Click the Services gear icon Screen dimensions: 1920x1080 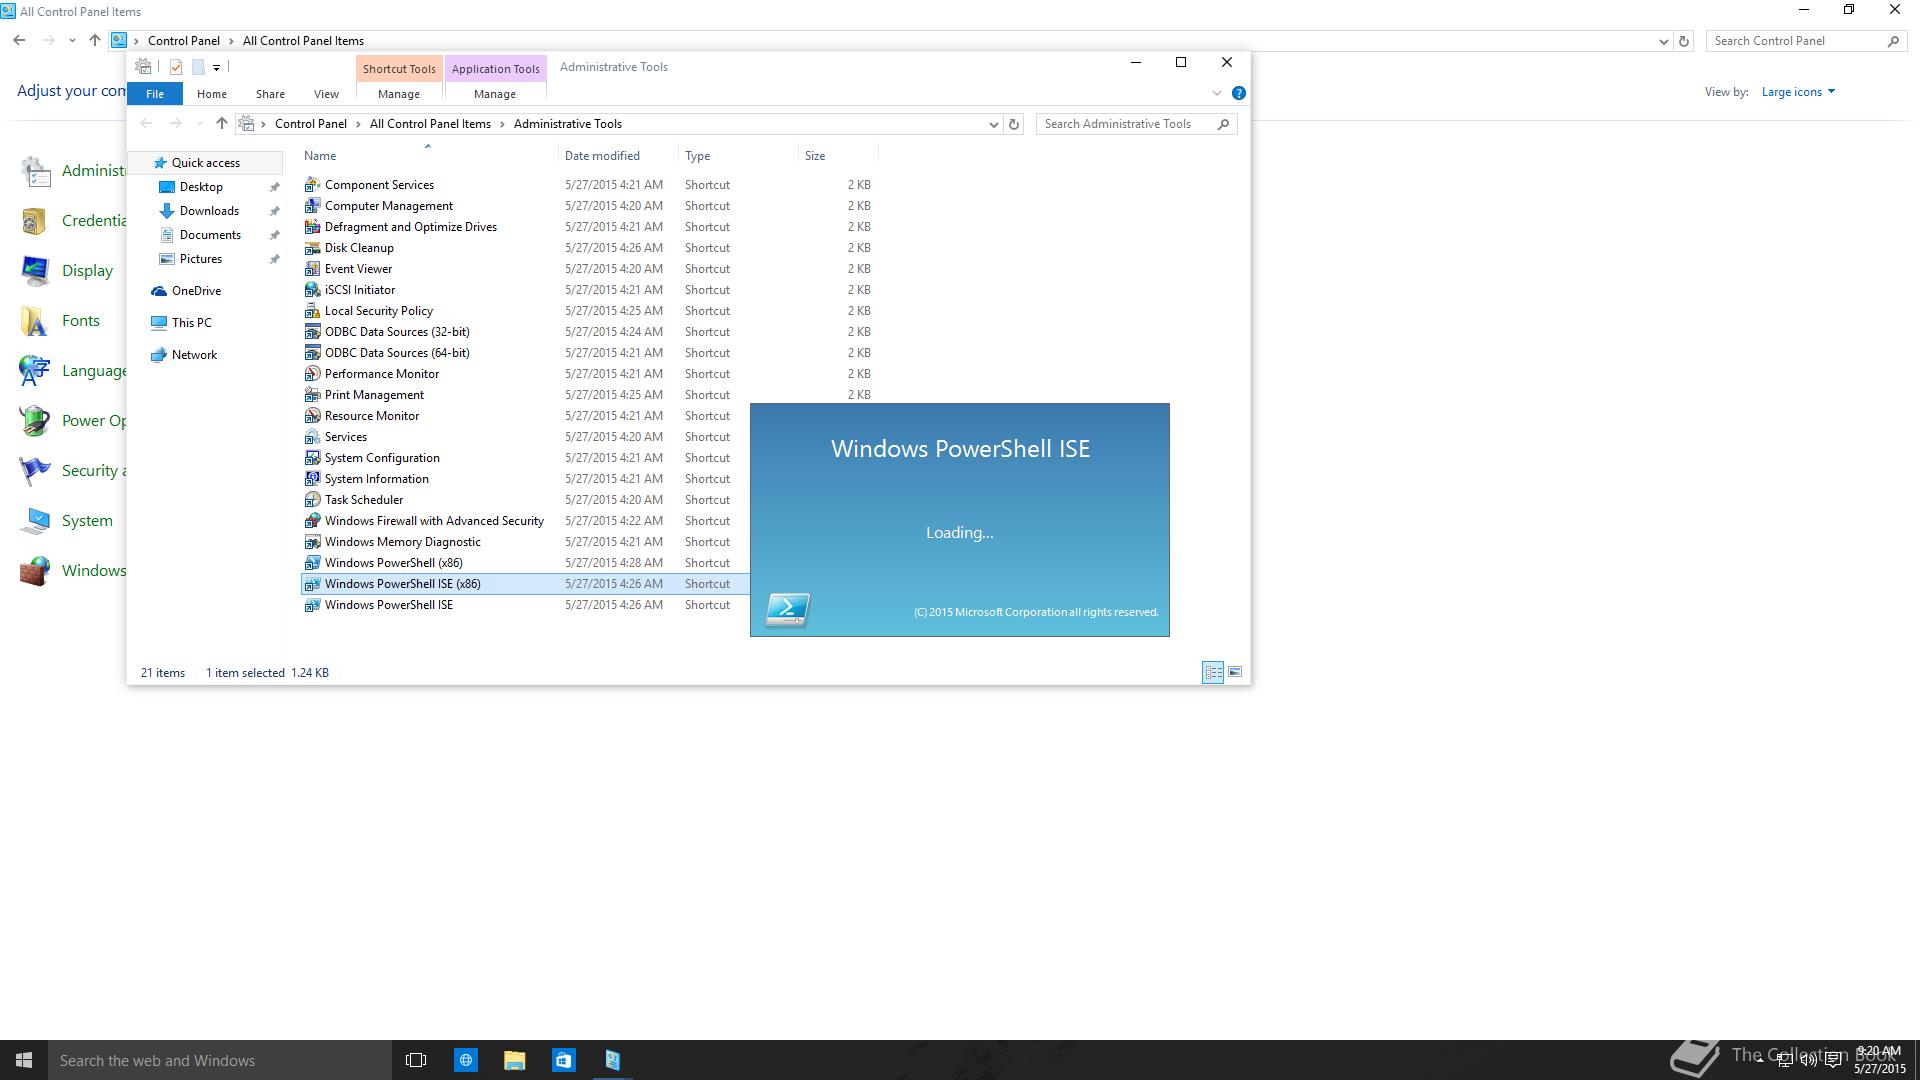312,437
